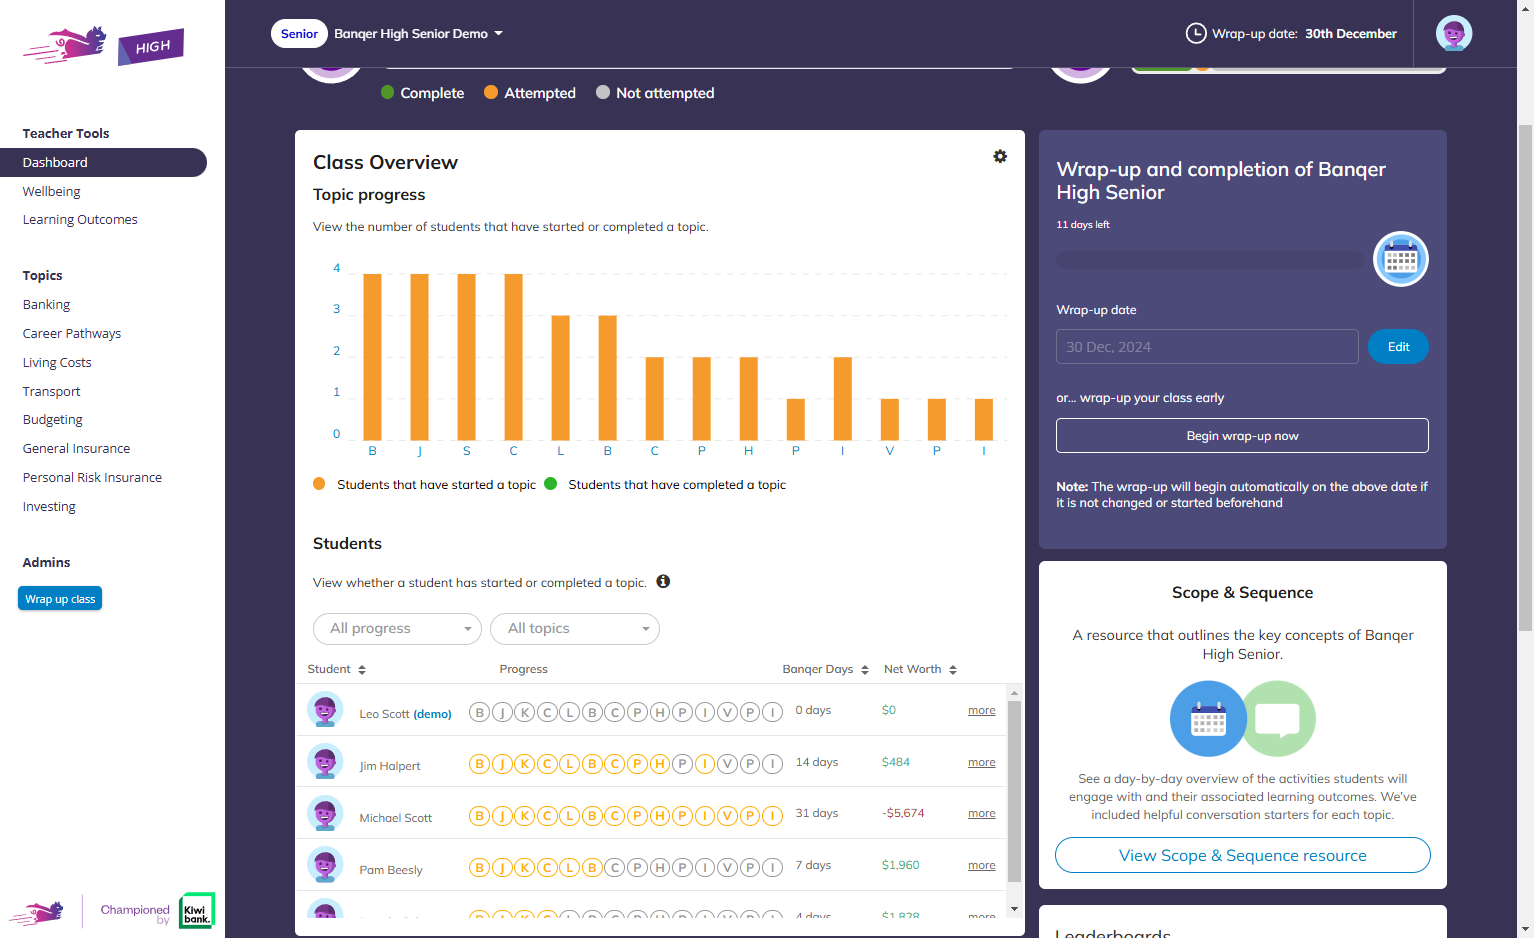Open the Living Costs topic
1534x938 pixels.
tap(57, 362)
